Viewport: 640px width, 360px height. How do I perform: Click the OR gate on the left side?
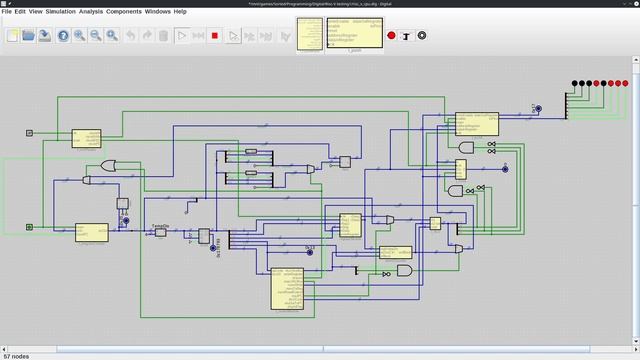108,166
